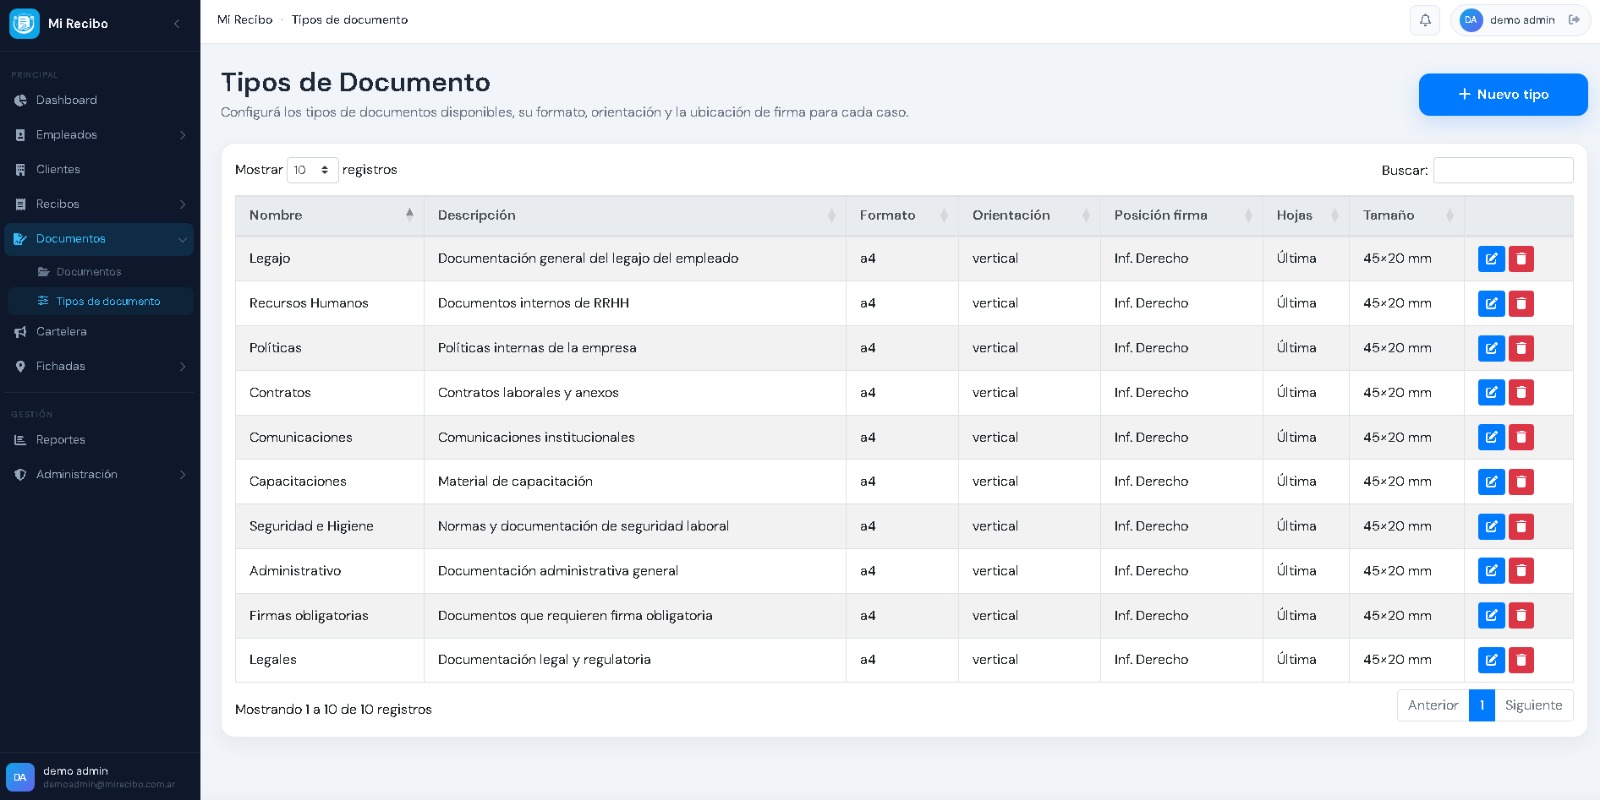Image resolution: width=1600 pixels, height=800 pixels.
Task: Go to Cartelera in the sidebar
Action: point(61,332)
